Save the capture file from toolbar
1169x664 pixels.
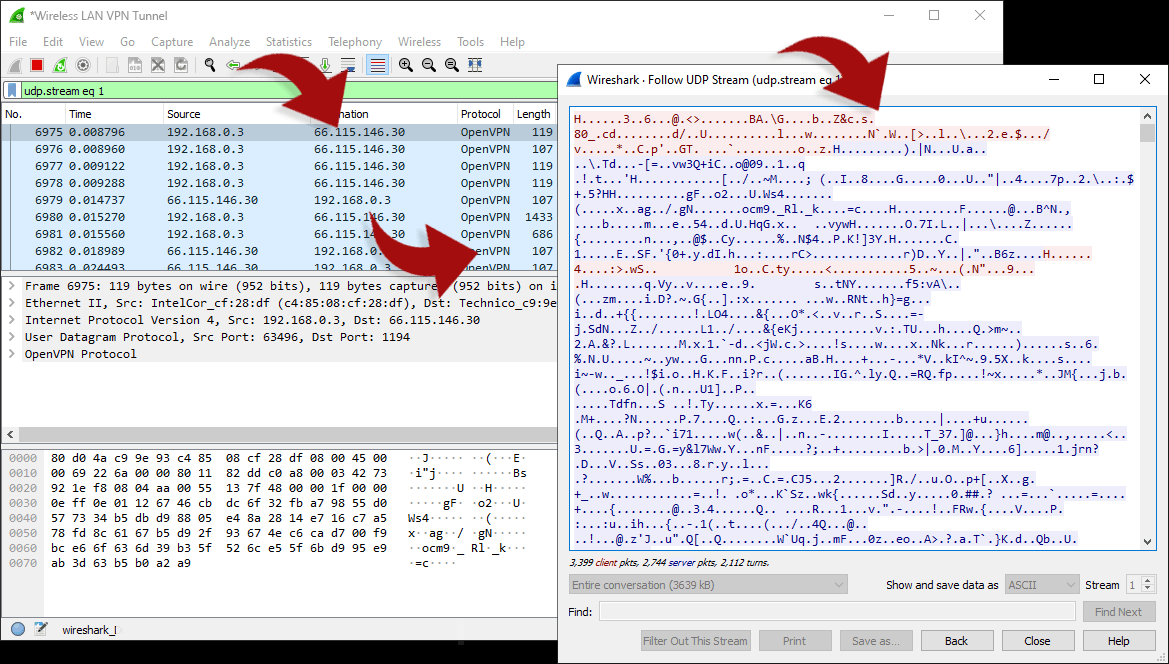pos(135,66)
